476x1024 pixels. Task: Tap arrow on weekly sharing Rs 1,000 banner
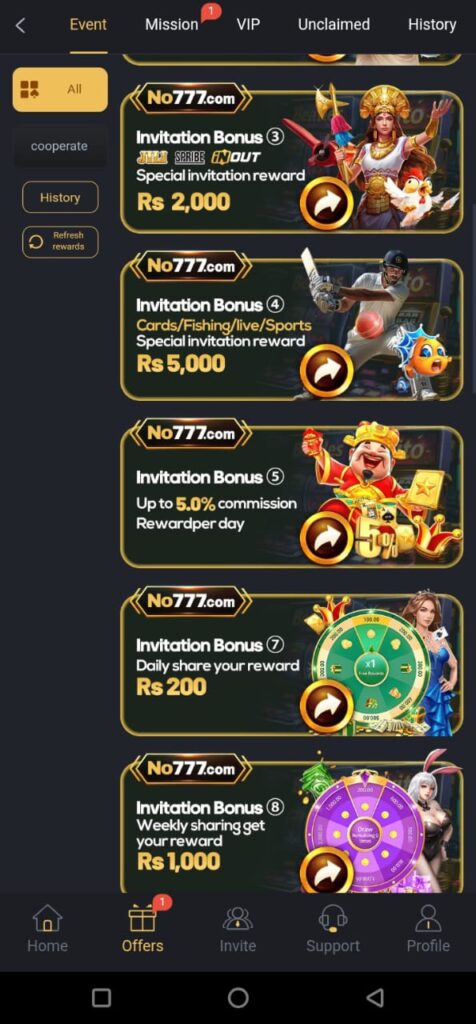(326, 871)
